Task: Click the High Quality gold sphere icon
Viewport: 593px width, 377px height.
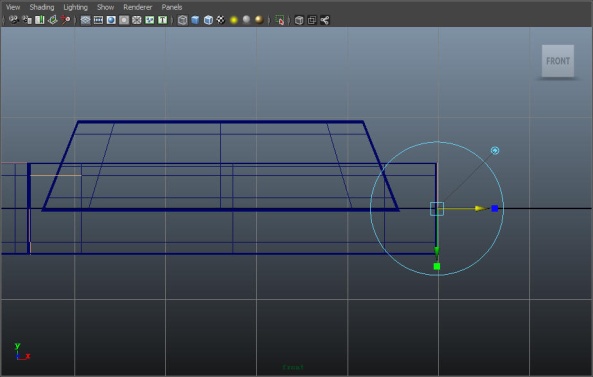Action: pyautogui.click(x=259, y=20)
